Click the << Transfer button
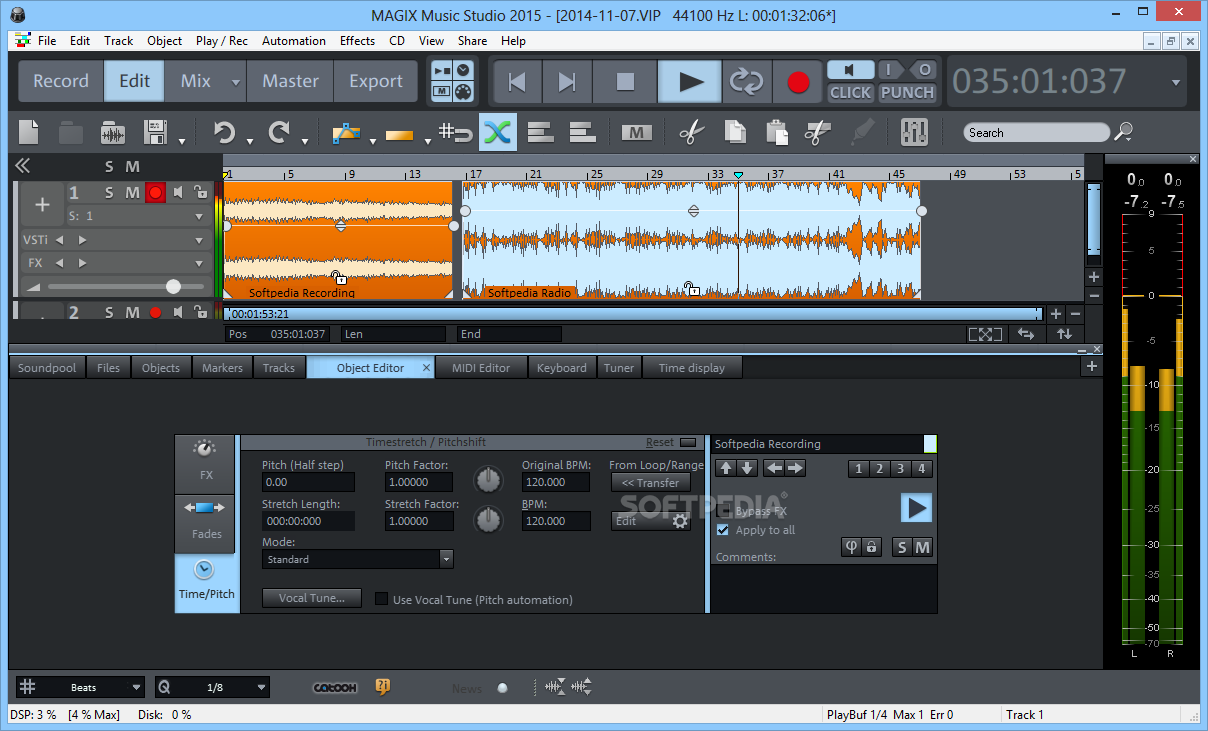The width and height of the screenshot is (1208, 731). (650, 483)
